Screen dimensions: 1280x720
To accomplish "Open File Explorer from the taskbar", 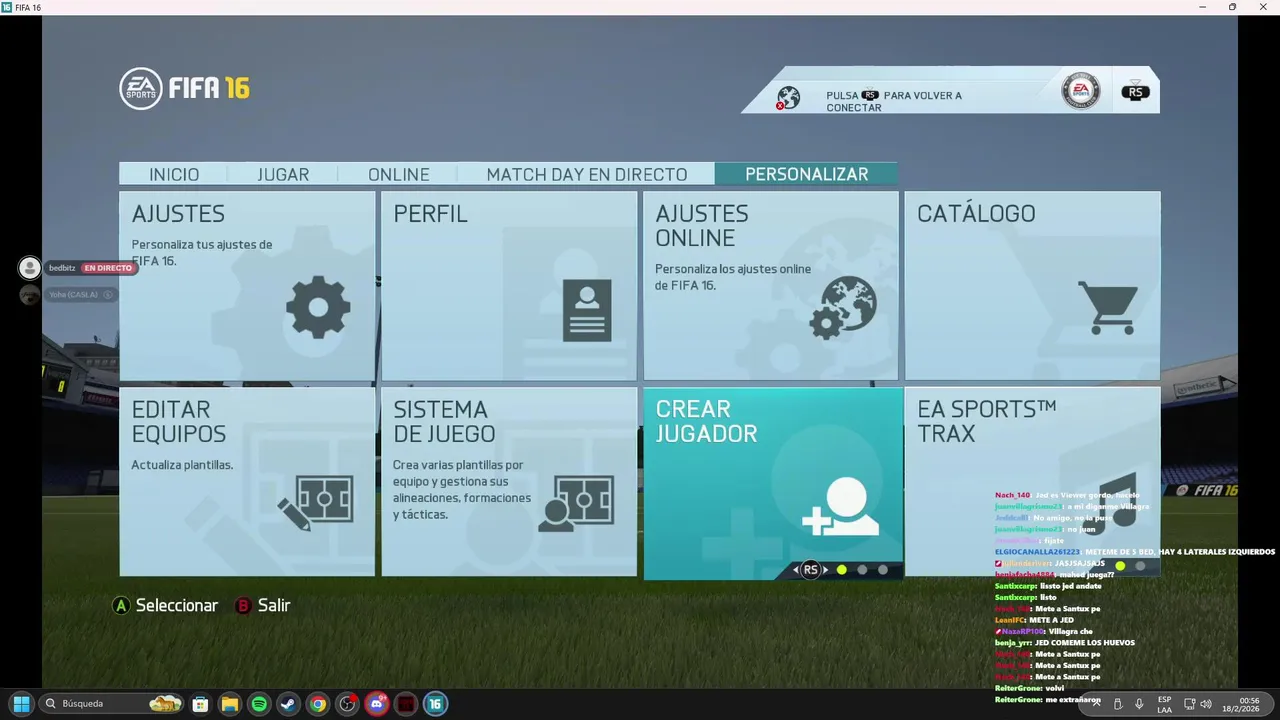I will [x=229, y=704].
